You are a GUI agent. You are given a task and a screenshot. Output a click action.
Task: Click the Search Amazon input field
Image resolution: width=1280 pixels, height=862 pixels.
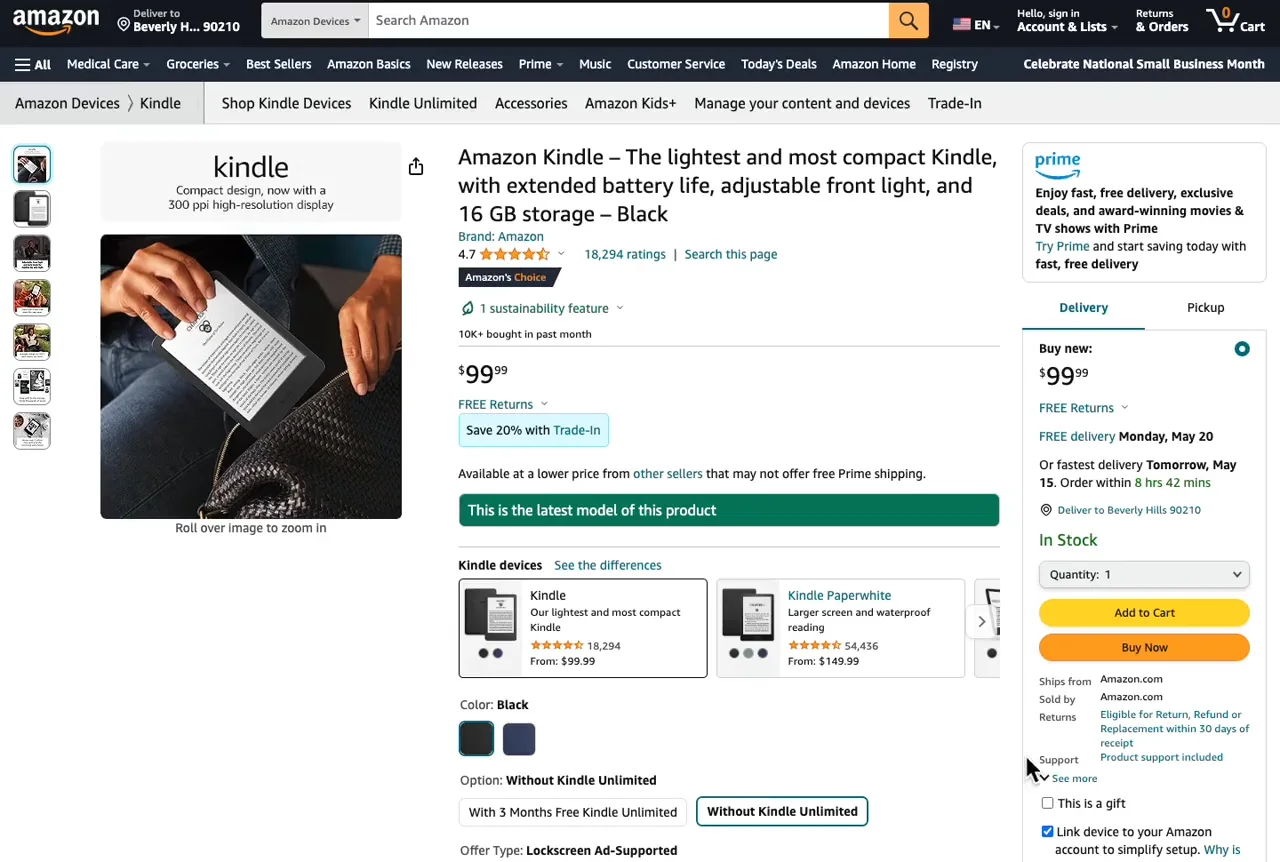coord(628,20)
